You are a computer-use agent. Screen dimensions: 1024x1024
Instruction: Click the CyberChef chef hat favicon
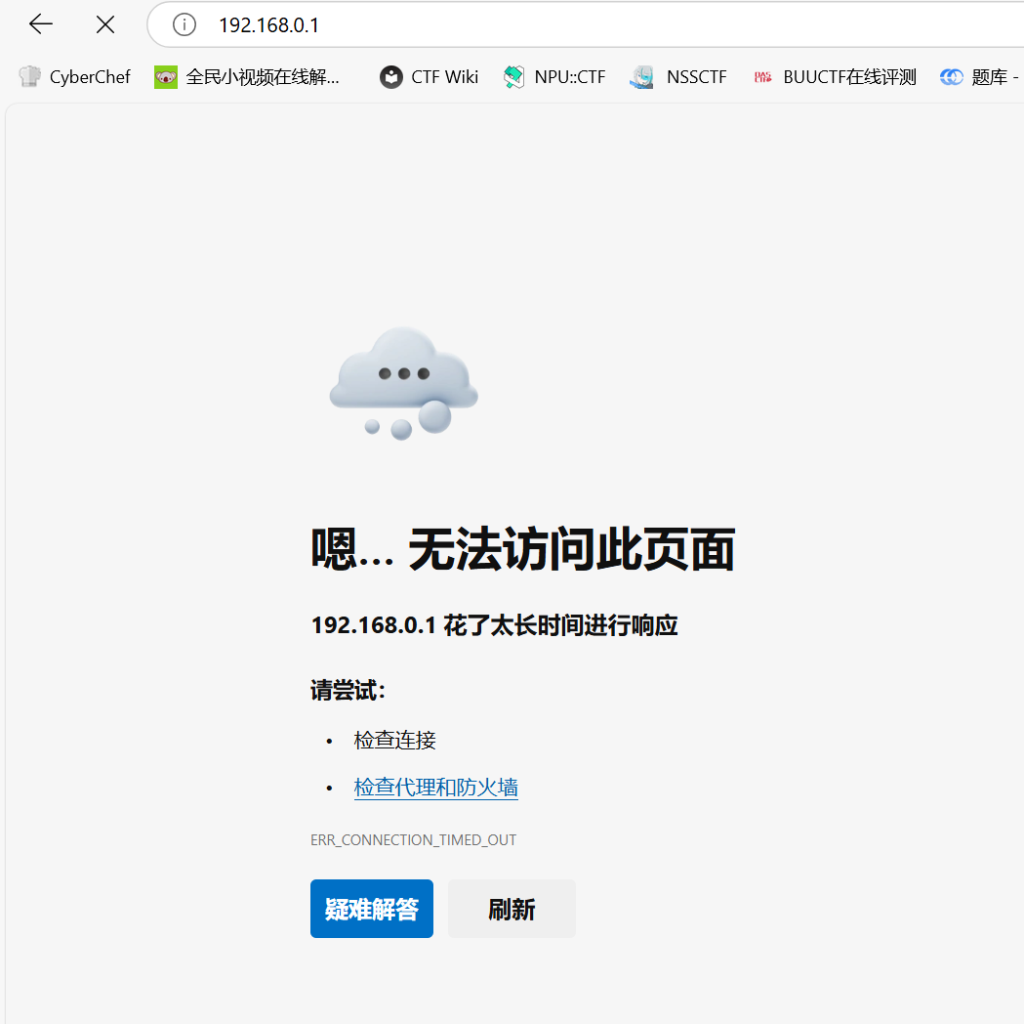(x=30, y=77)
